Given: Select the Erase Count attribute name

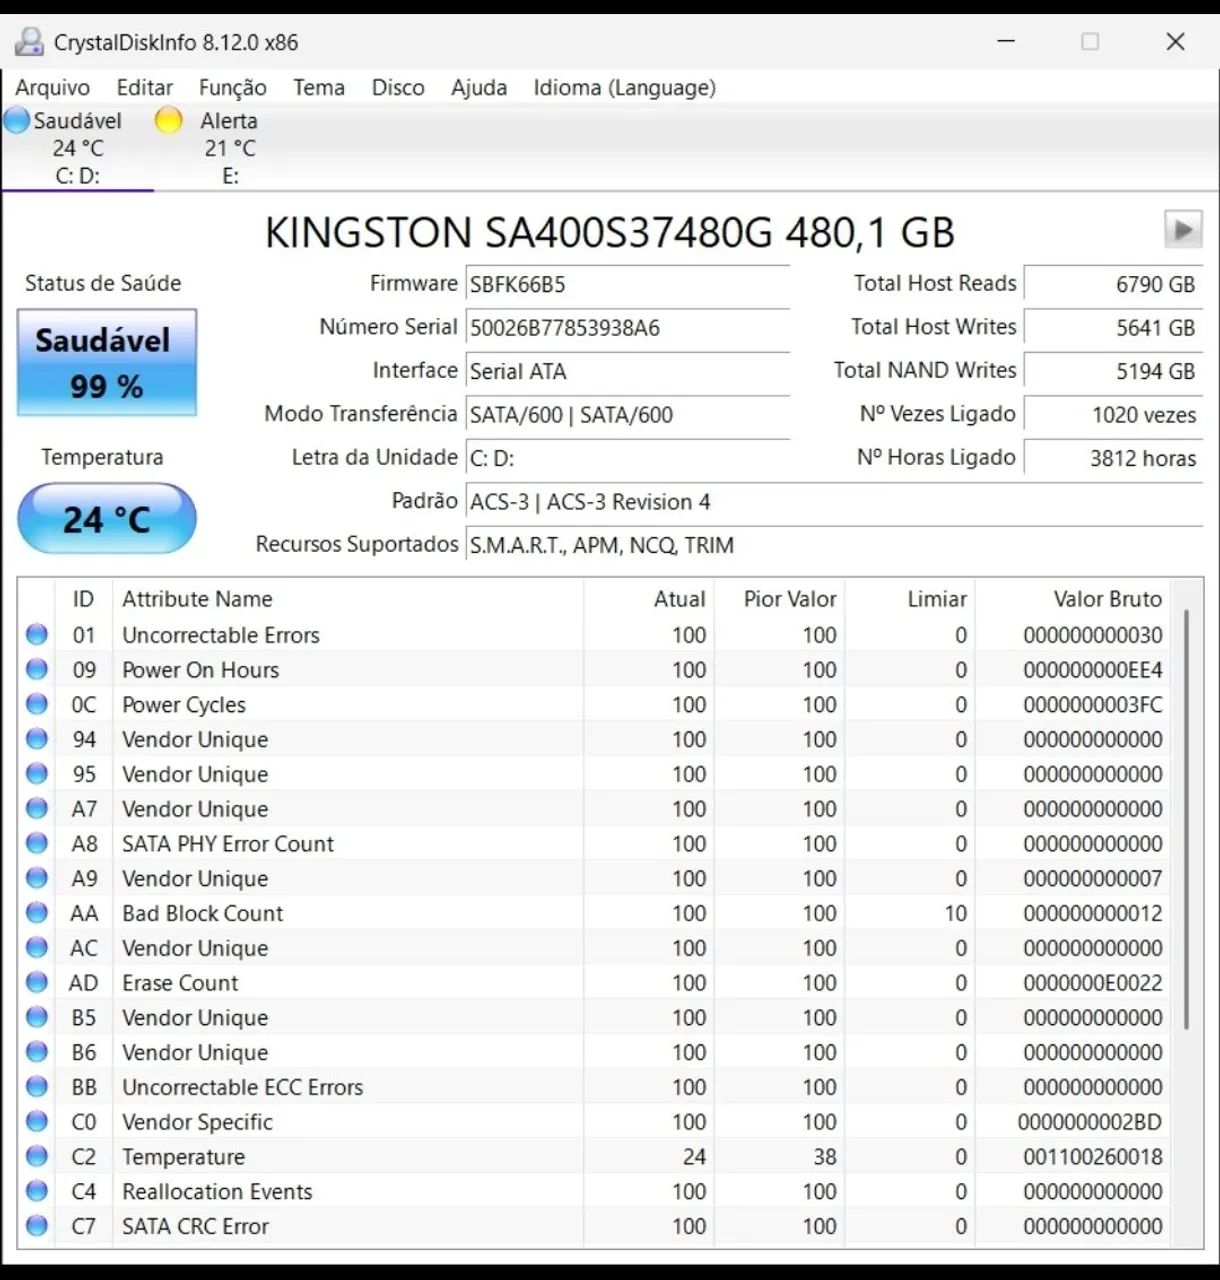Looking at the screenshot, I should (180, 983).
